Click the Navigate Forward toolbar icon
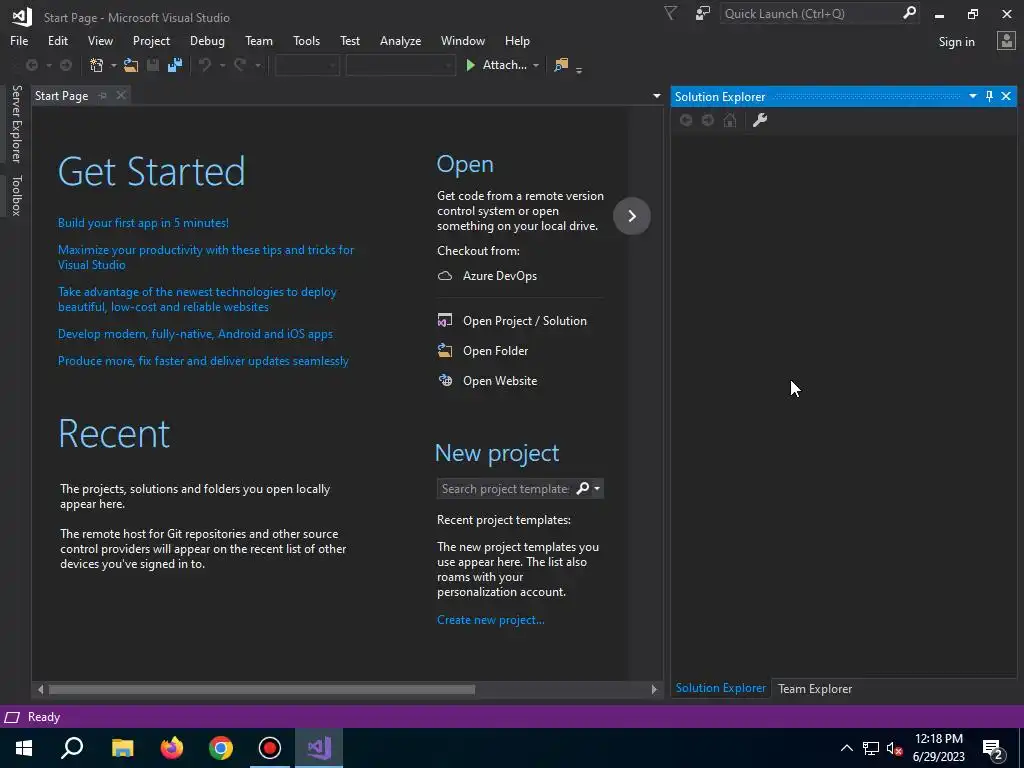This screenshot has width=1024, height=768. 66,65
